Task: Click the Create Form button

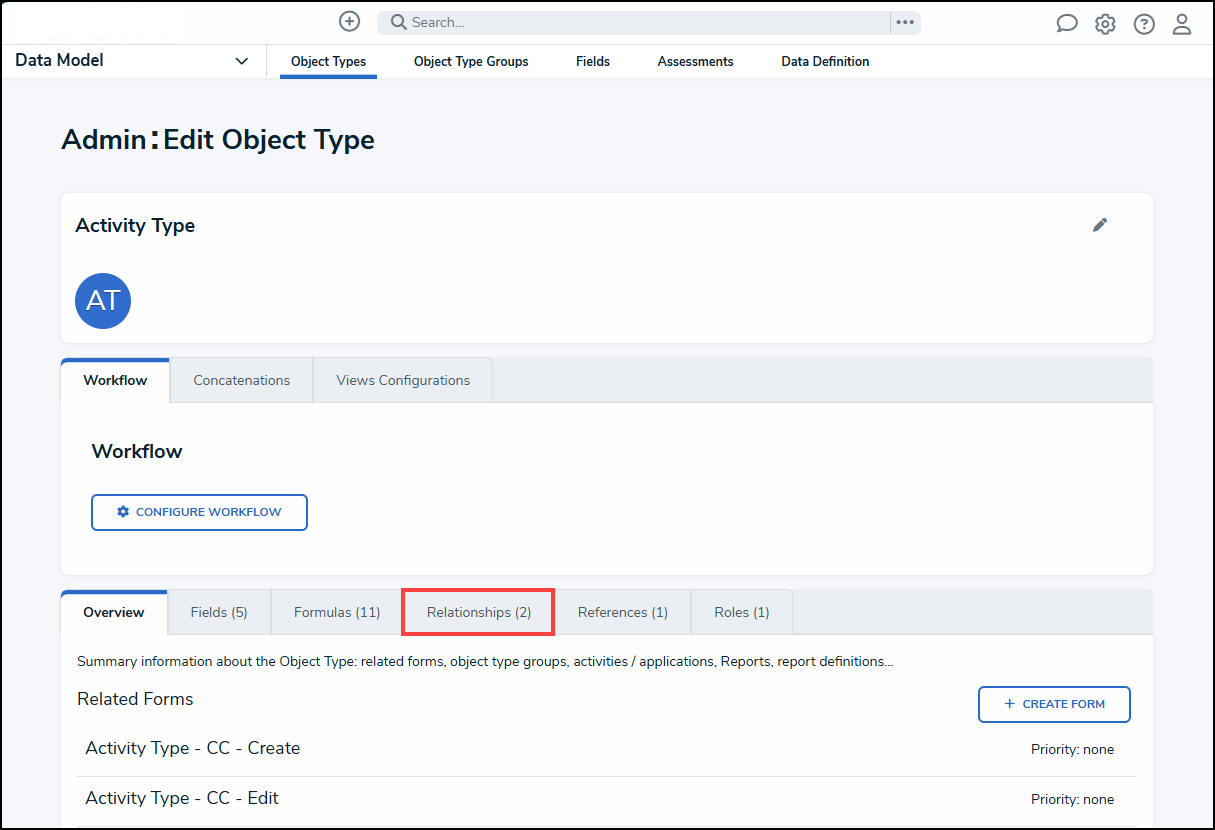Action: tap(1054, 704)
